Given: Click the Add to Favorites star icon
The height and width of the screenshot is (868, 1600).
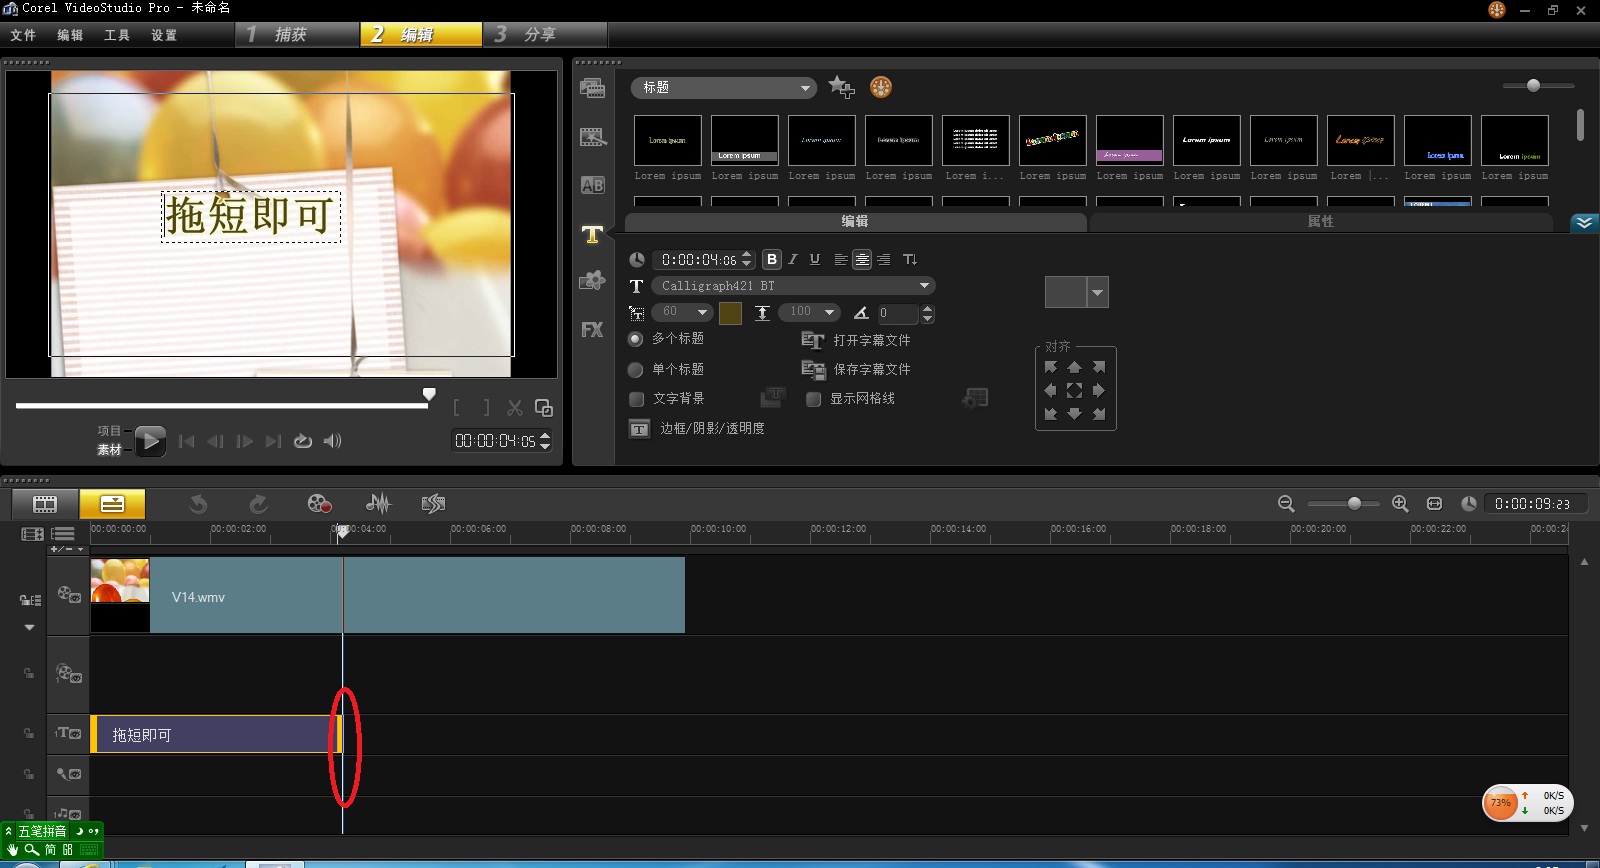Looking at the screenshot, I should pos(841,87).
